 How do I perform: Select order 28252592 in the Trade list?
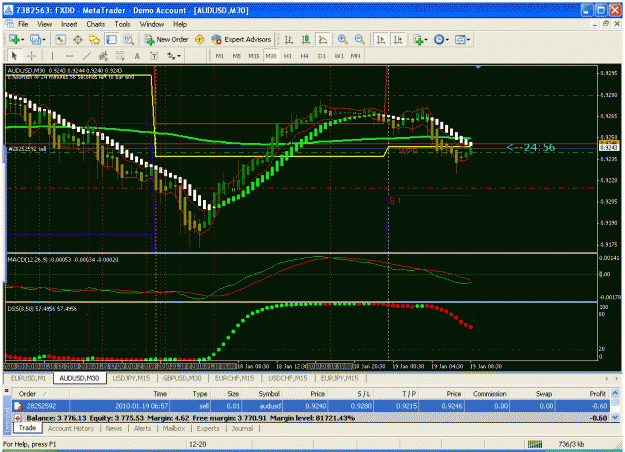tap(311, 406)
